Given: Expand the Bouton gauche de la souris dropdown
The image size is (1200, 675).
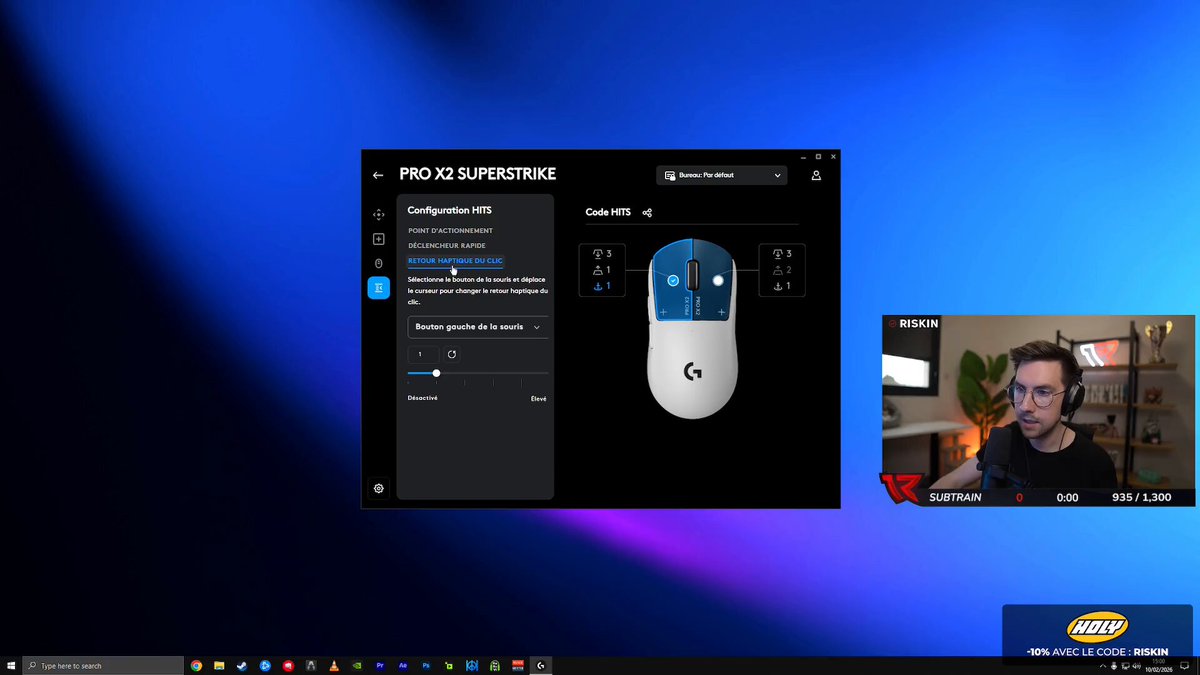Looking at the screenshot, I should pos(478,327).
